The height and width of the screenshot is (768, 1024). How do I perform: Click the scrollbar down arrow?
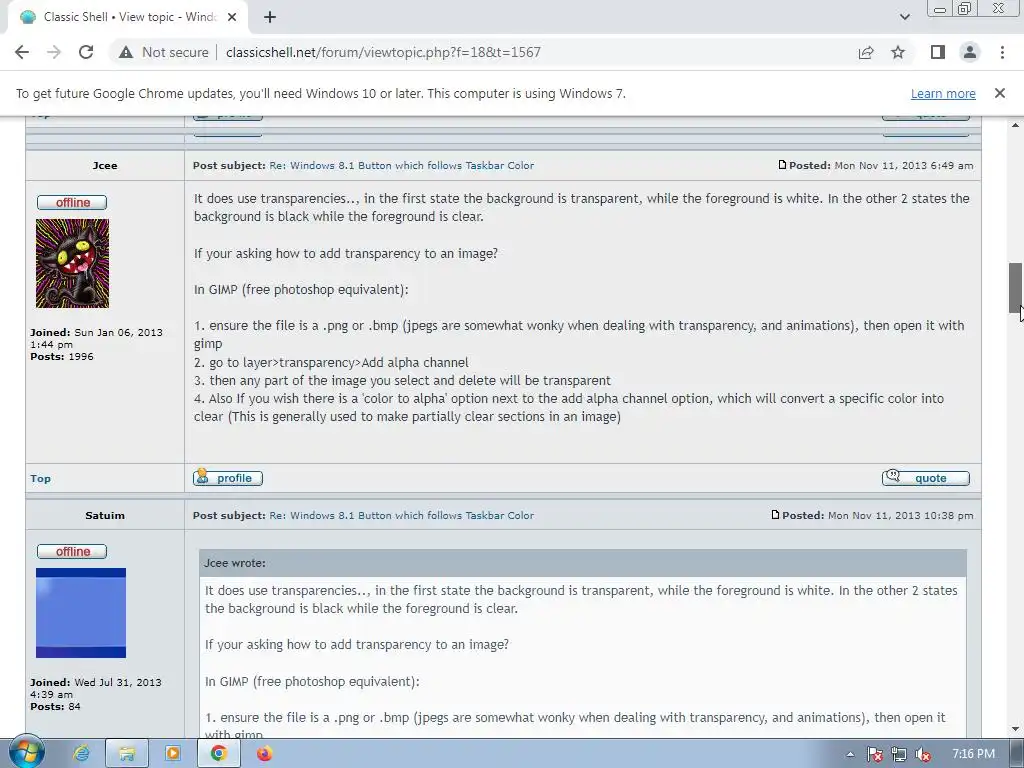1015,729
